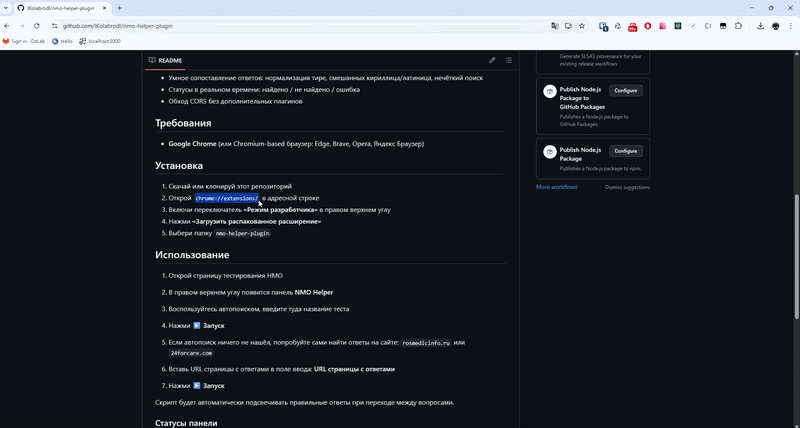The image size is (800, 428).
Task: Open the localhost:3000 bookmark
Action: point(100,41)
